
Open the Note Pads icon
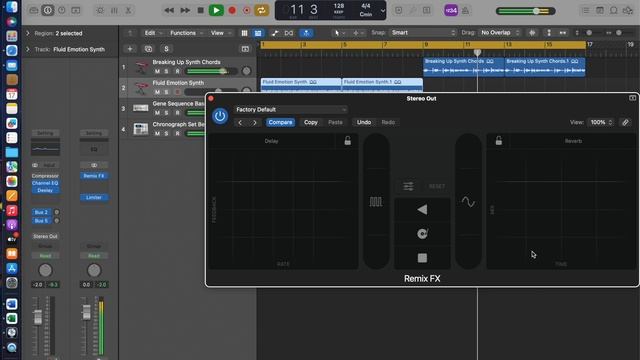(x=600, y=10)
